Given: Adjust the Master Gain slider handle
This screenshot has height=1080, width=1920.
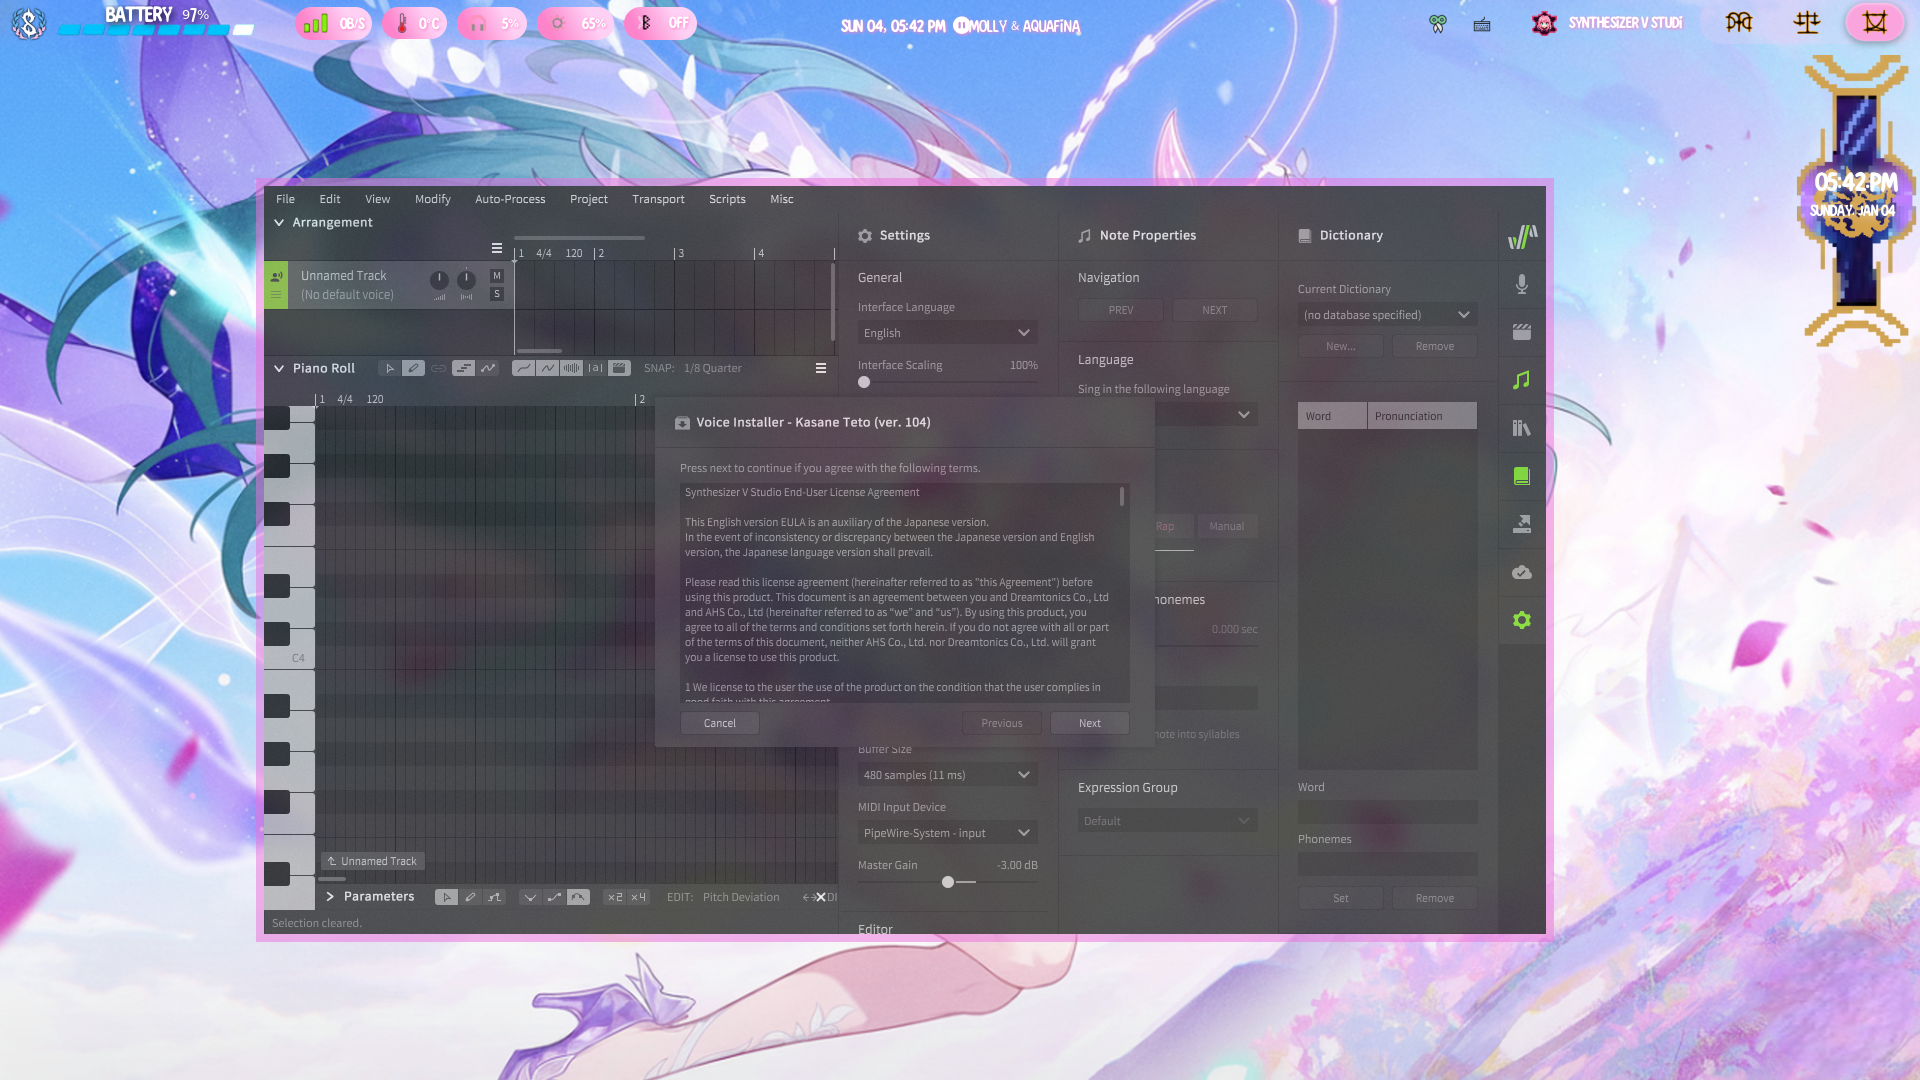Looking at the screenshot, I should pos(948,882).
